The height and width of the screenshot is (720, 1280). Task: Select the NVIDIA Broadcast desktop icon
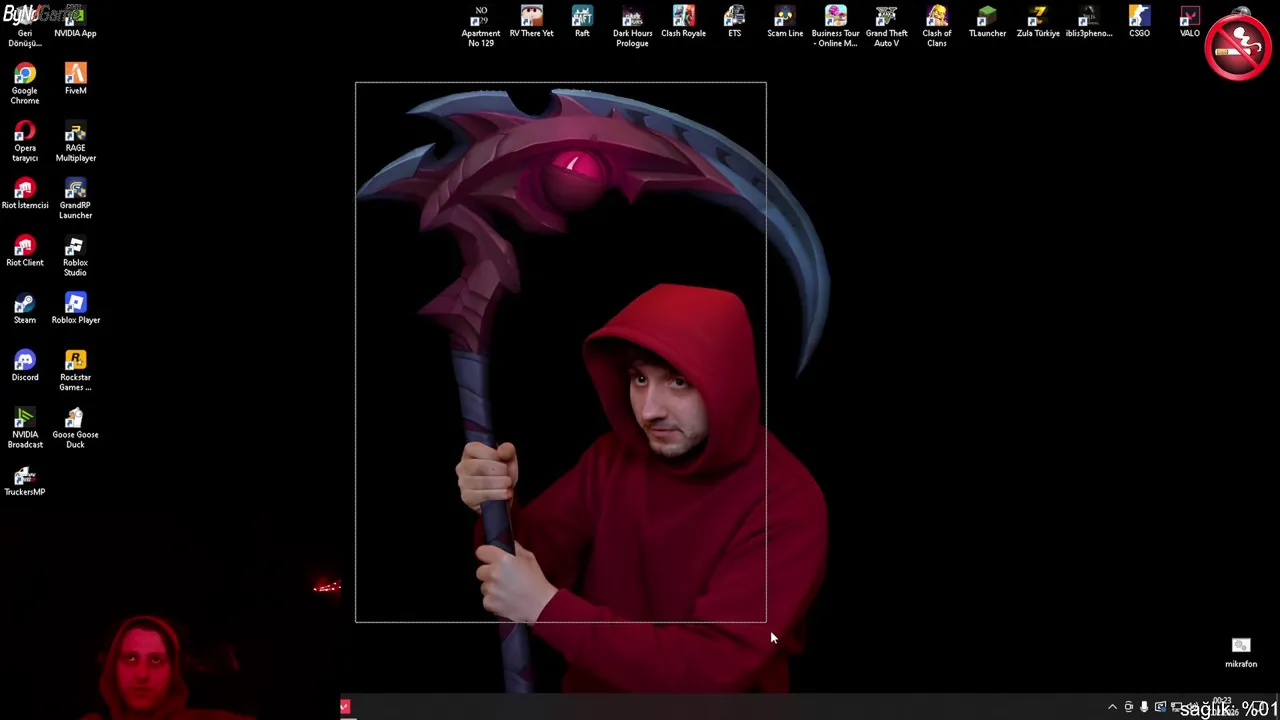point(25,427)
